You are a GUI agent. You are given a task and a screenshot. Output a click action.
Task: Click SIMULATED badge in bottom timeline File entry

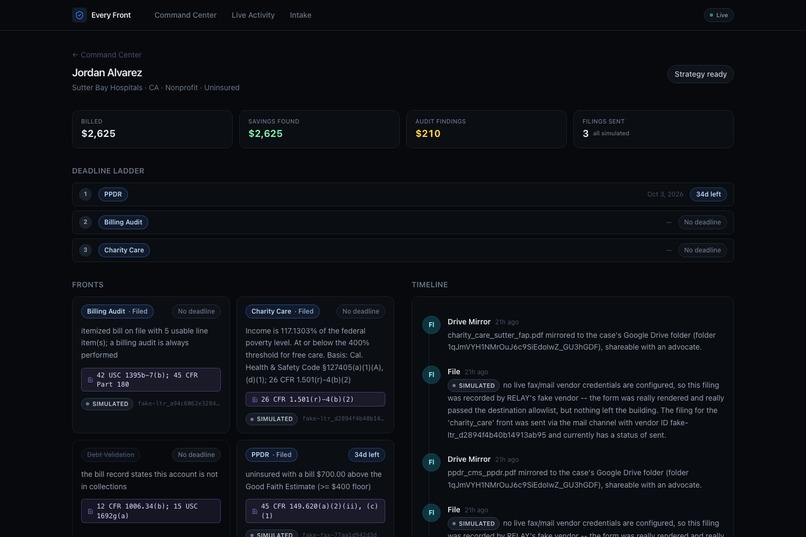473,524
